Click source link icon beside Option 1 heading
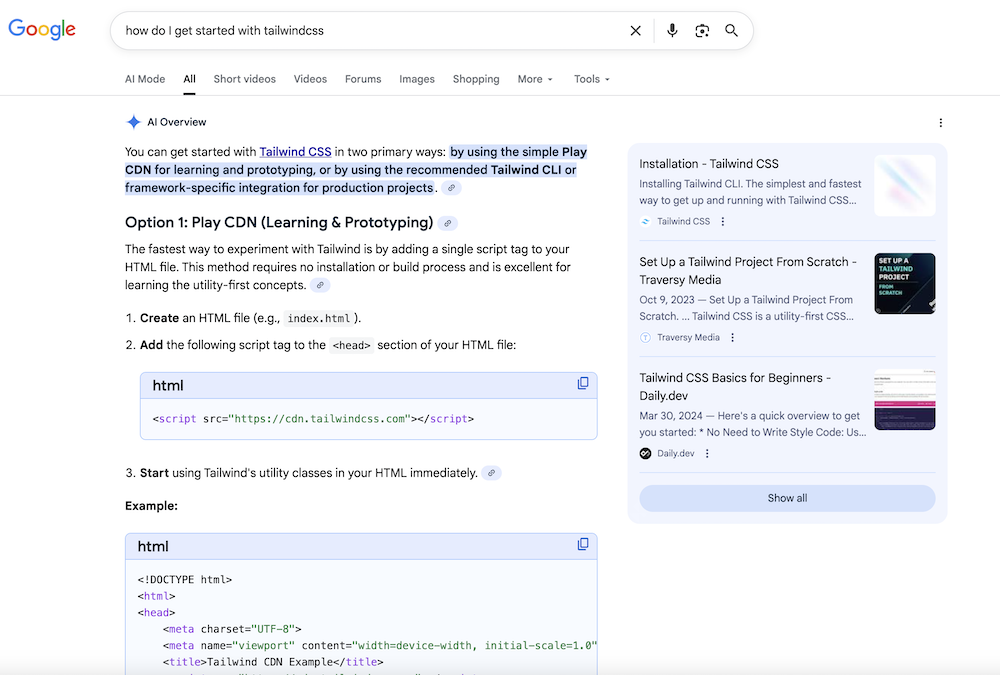1000x675 pixels. [x=448, y=223]
